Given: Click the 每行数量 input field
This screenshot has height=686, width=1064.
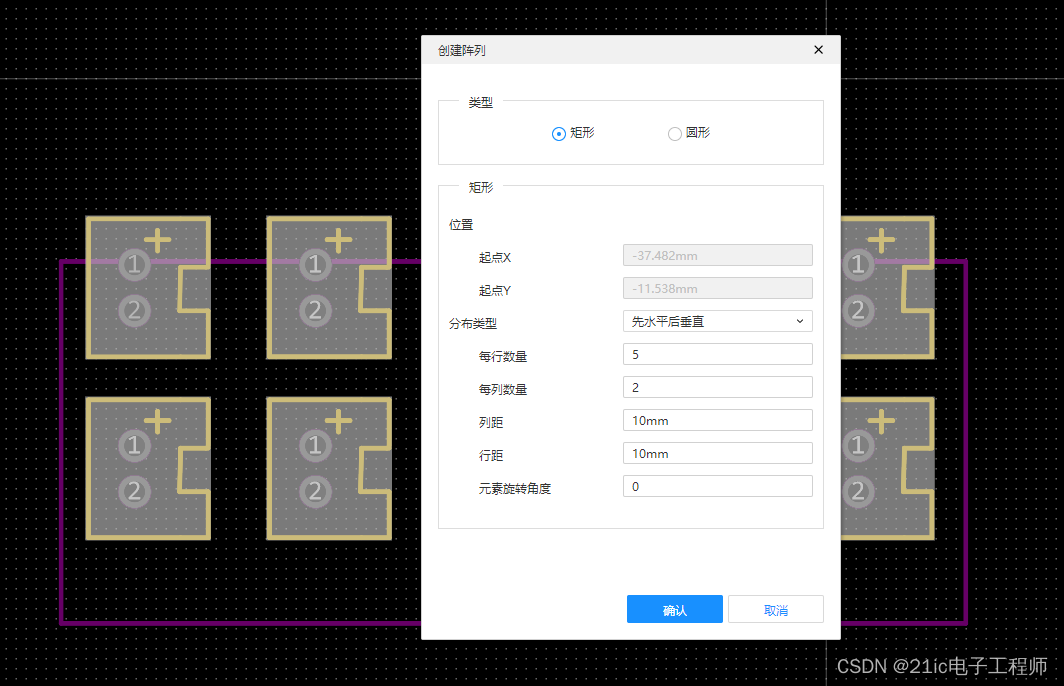Looking at the screenshot, I should coord(717,354).
